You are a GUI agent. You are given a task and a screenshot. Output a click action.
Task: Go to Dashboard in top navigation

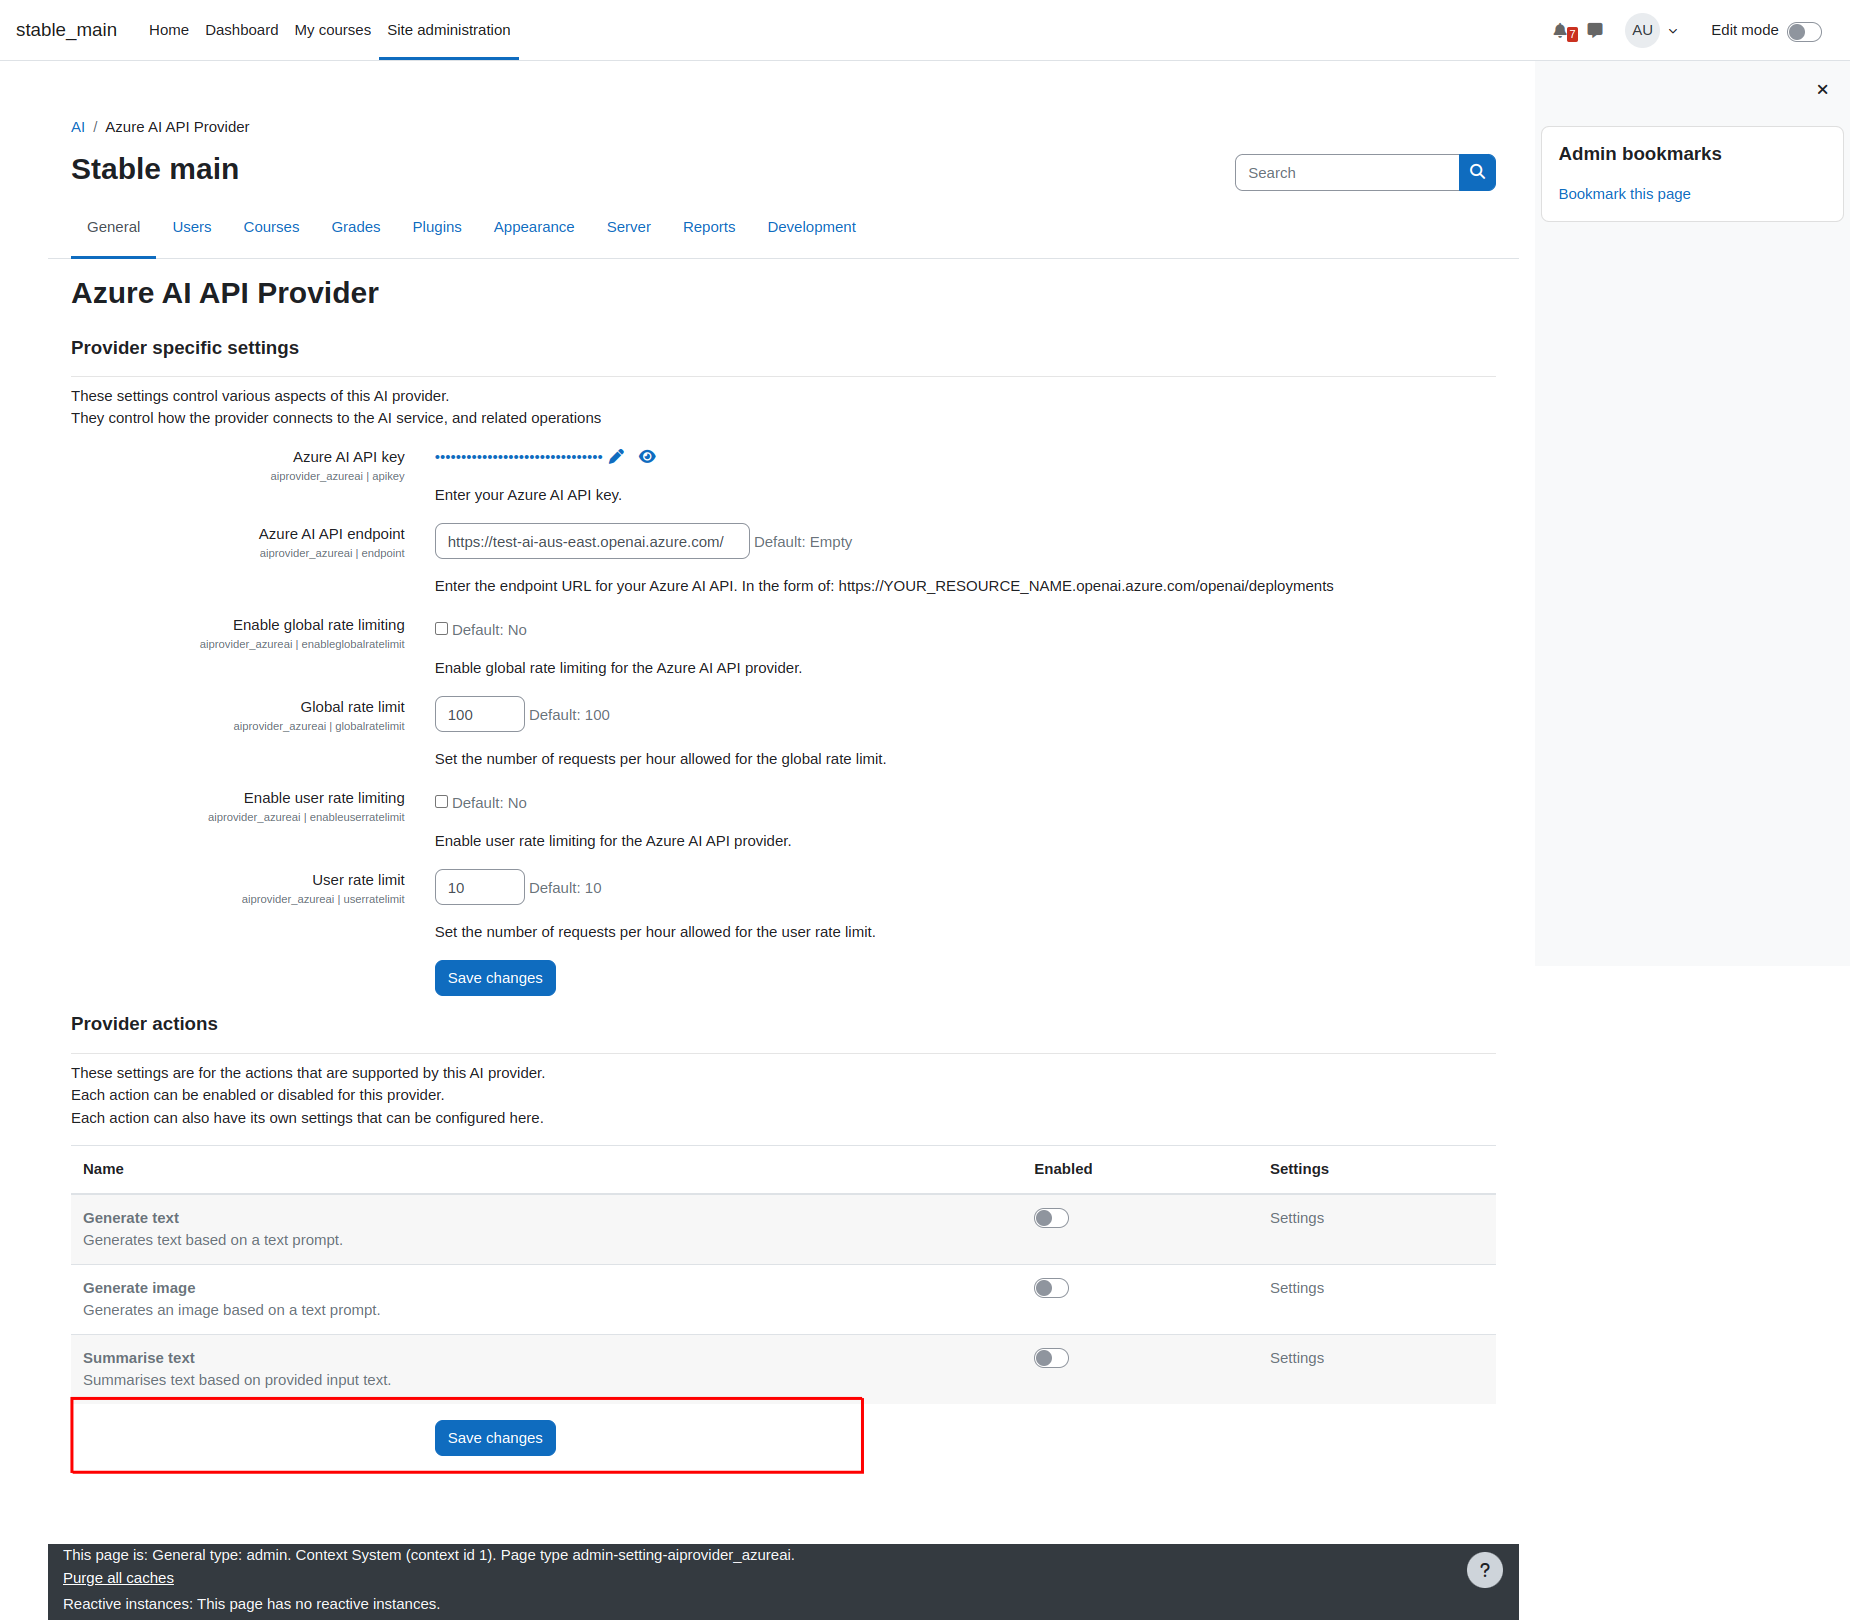click(x=242, y=30)
